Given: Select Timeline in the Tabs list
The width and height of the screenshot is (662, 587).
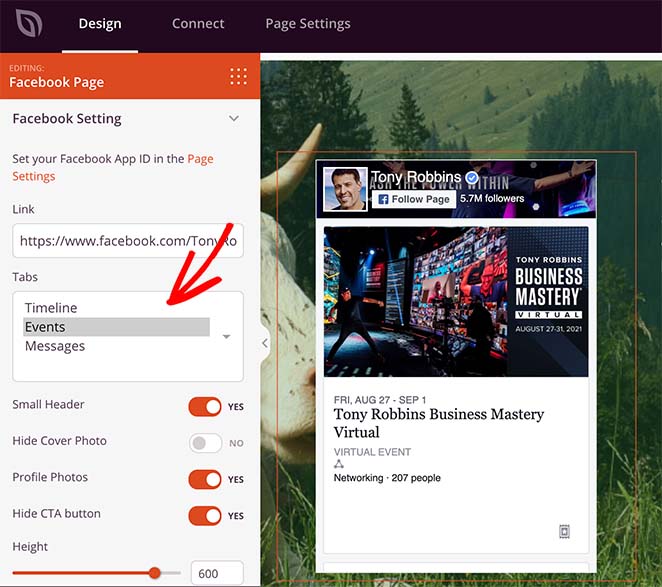Looking at the screenshot, I should pyautogui.click(x=51, y=308).
